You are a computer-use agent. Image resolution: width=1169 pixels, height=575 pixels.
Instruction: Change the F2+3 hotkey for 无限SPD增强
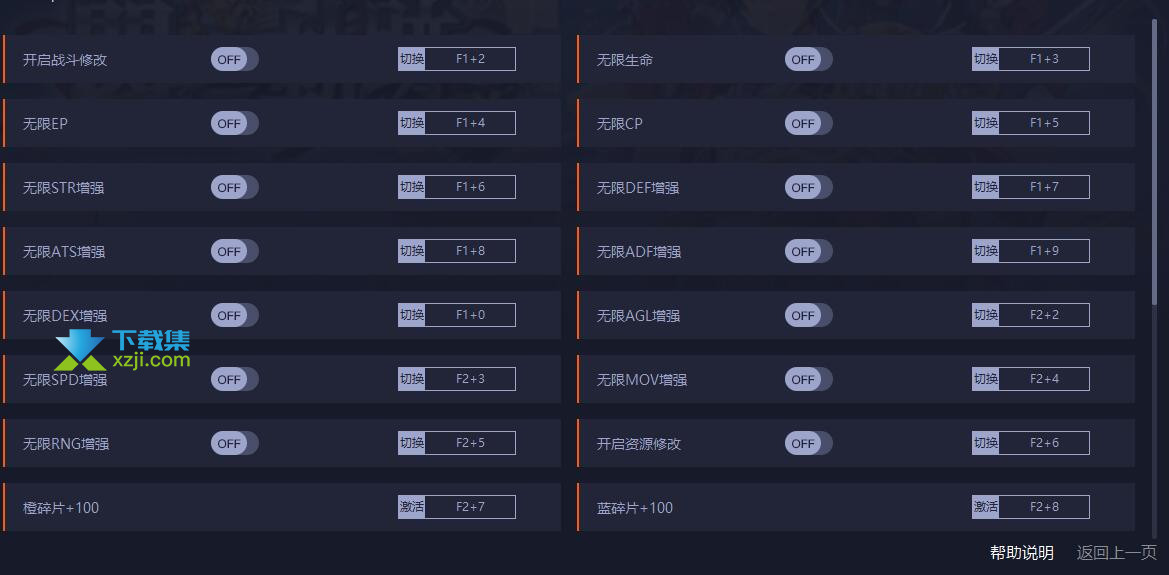click(x=470, y=379)
